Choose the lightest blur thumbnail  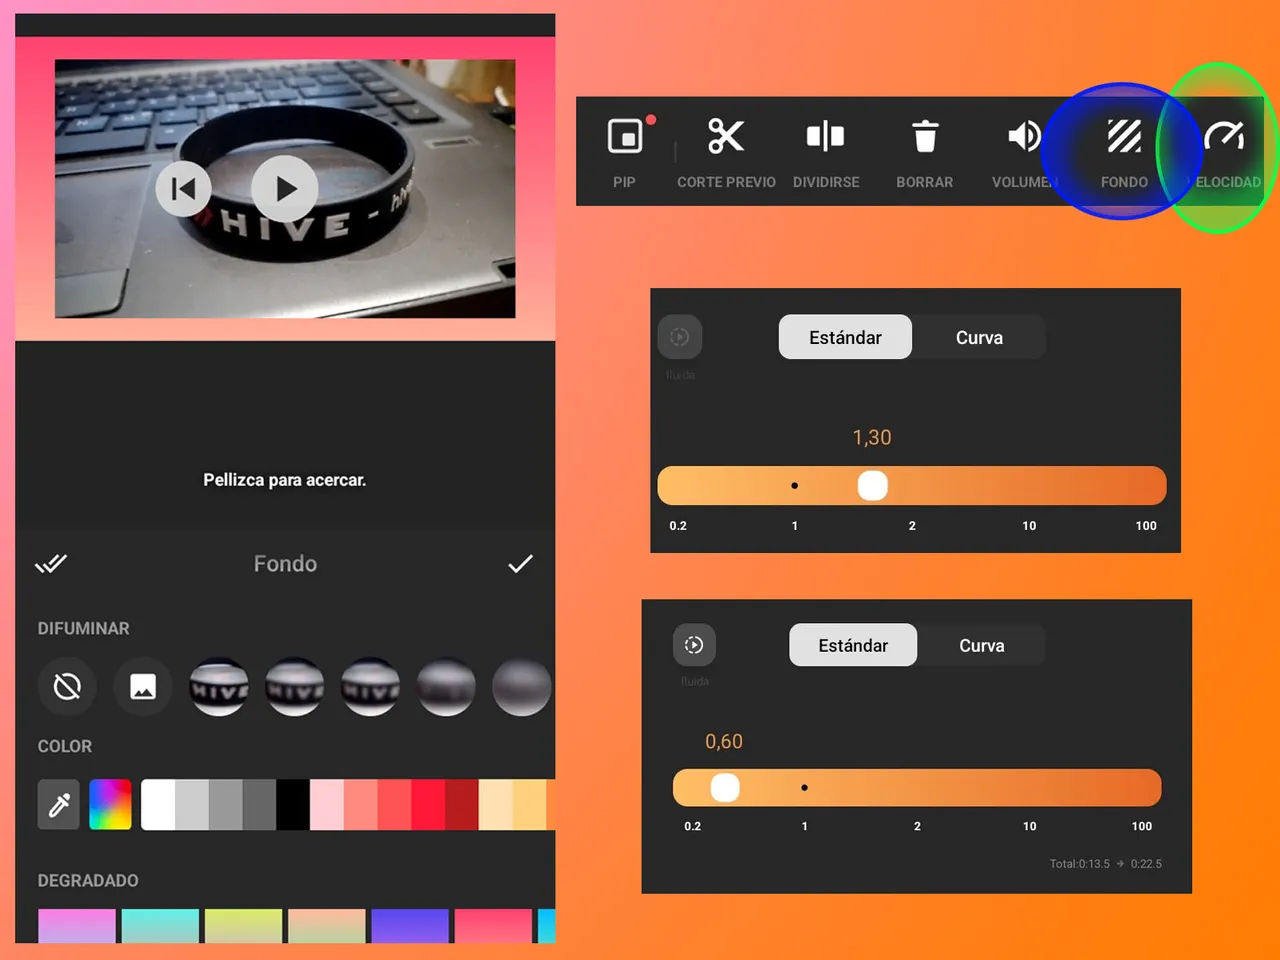point(219,687)
